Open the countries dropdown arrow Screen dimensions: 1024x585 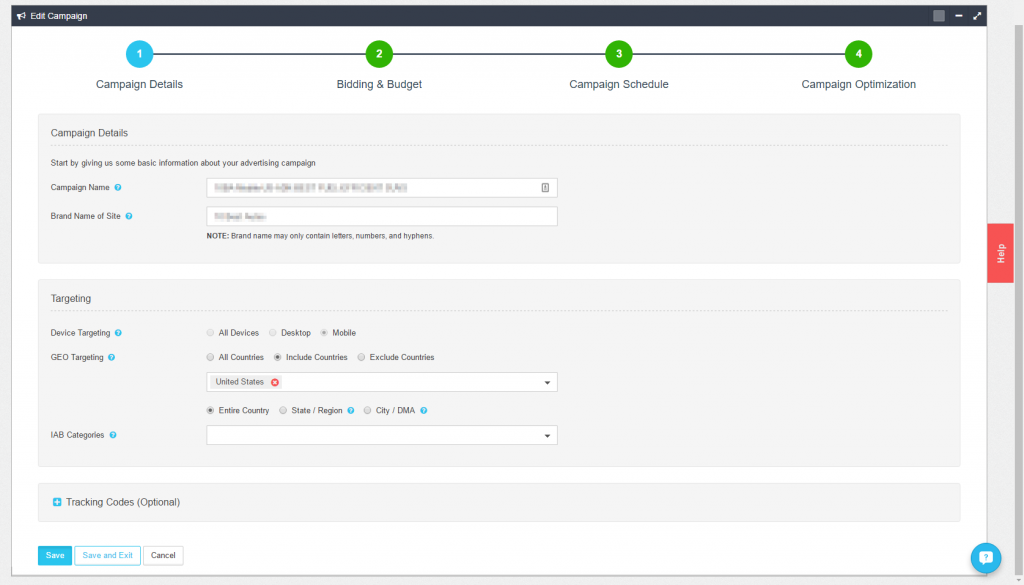pyautogui.click(x=547, y=383)
